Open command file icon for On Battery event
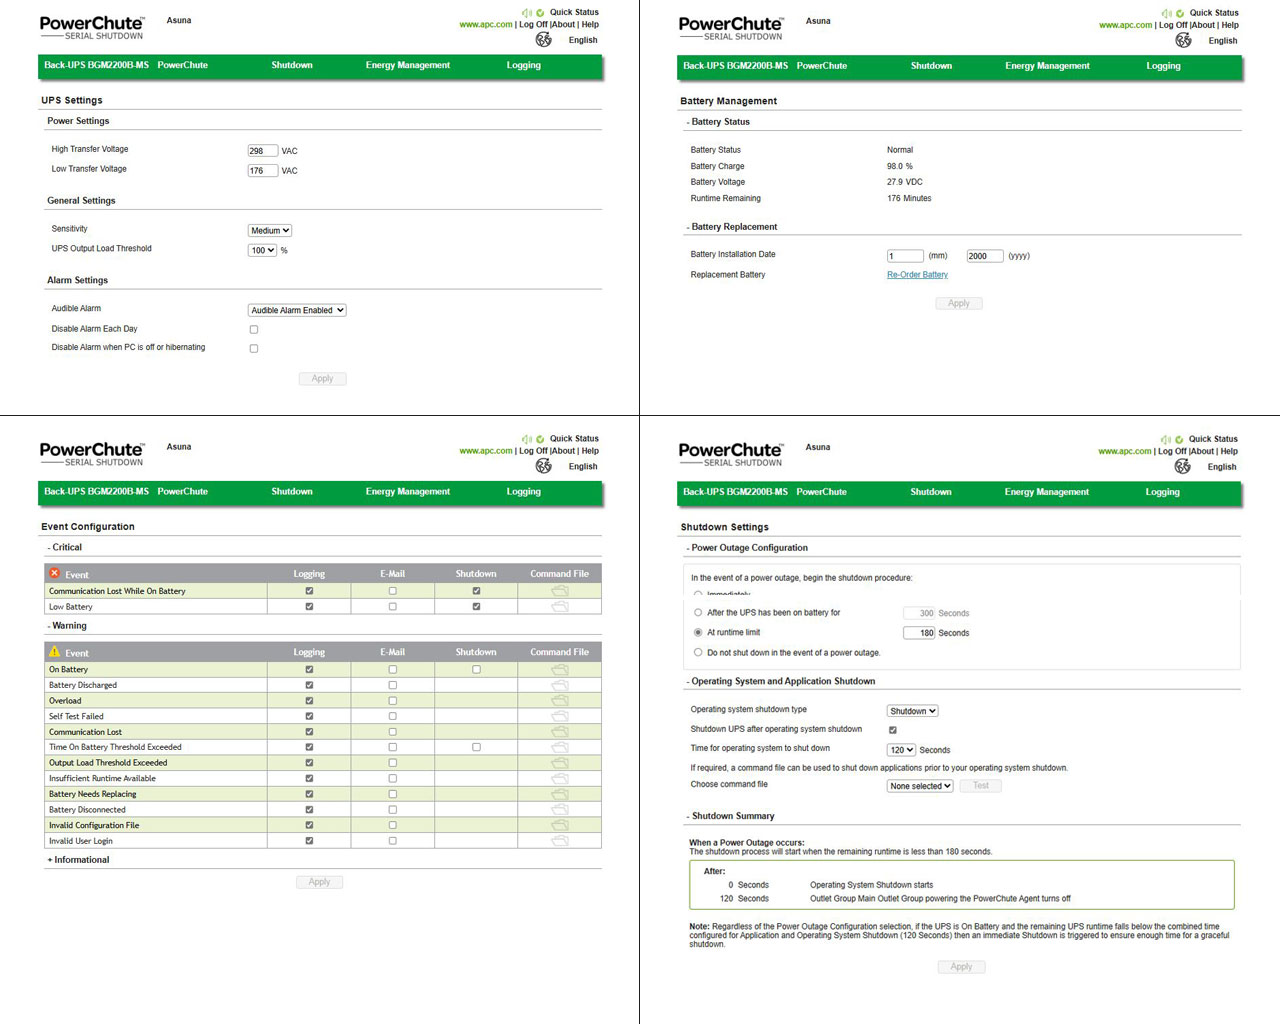1280x1024 pixels. pyautogui.click(x=560, y=669)
